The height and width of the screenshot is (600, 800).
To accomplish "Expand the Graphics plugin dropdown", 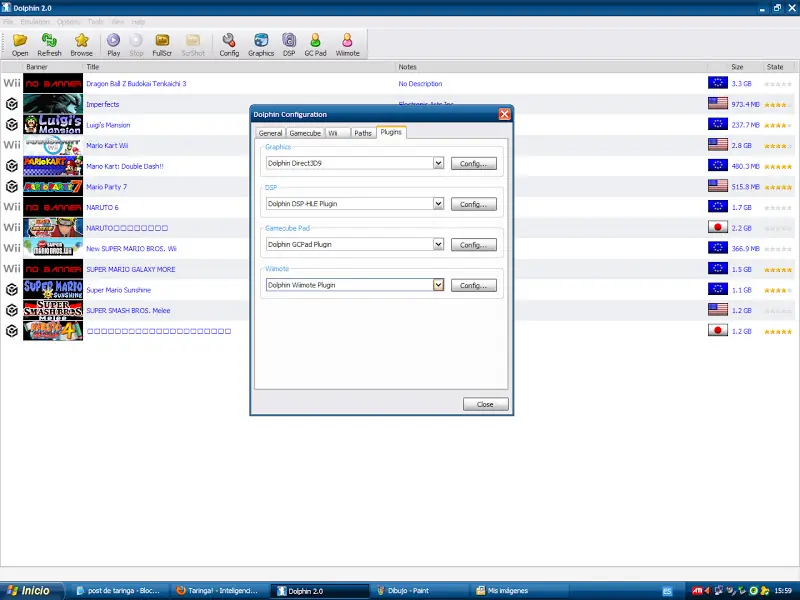I will click(x=438, y=163).
